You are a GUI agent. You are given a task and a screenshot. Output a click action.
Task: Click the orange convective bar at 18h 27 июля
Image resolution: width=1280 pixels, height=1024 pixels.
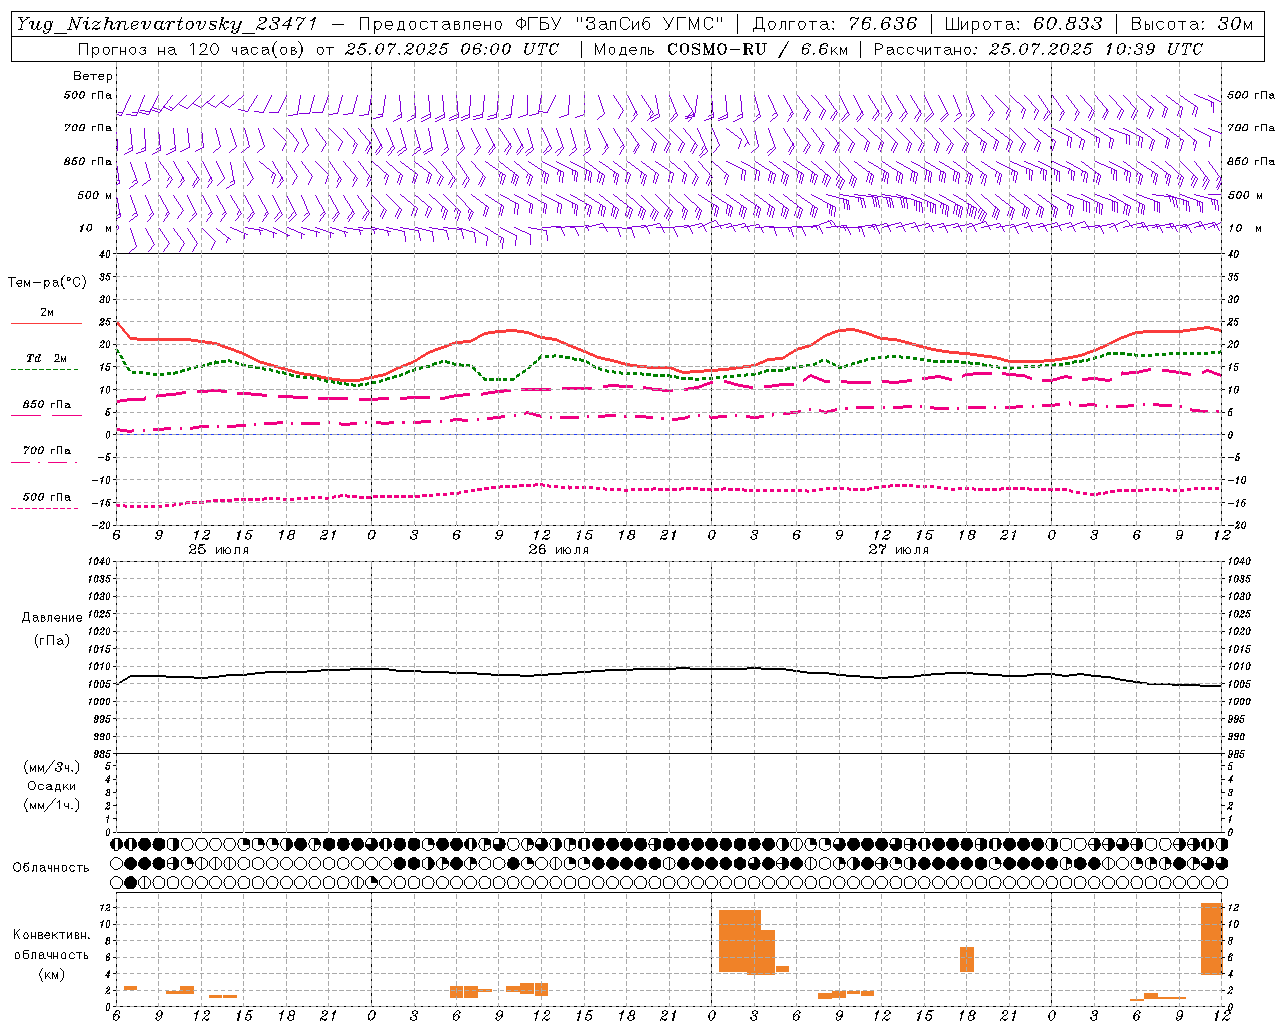[x=967, y=959]
